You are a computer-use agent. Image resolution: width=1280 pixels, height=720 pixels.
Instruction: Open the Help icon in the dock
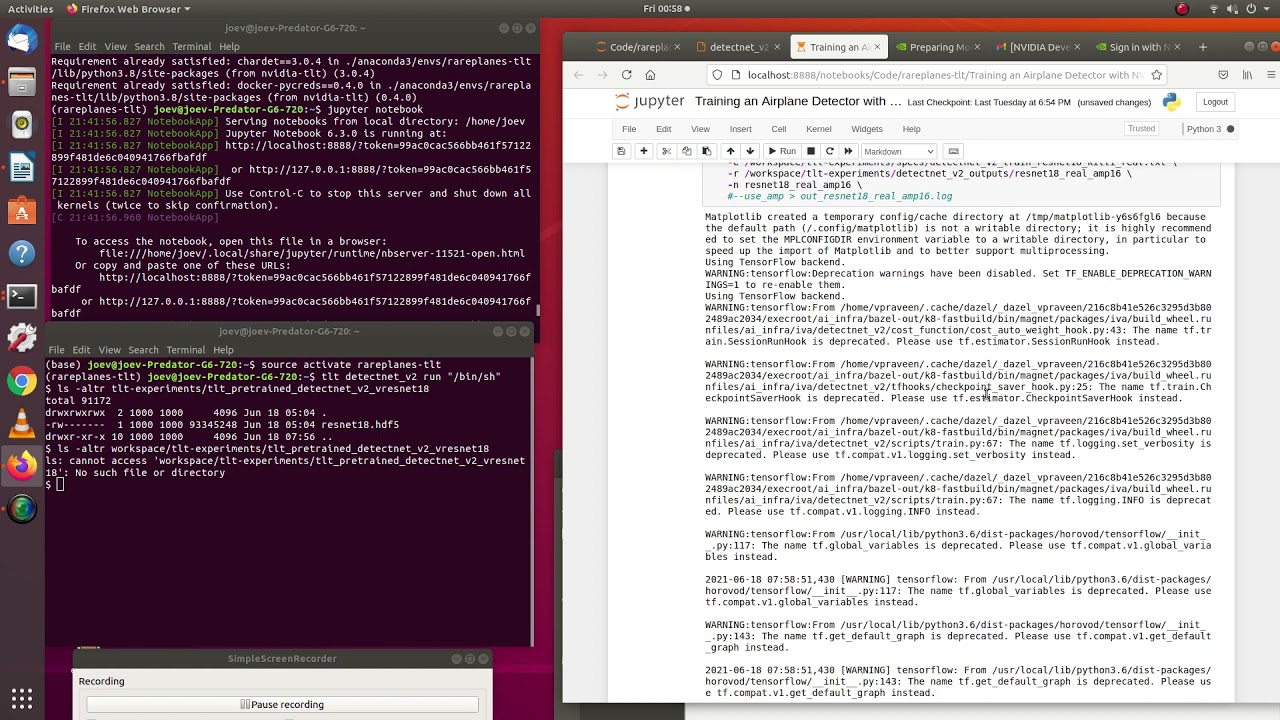pos(22,253)
